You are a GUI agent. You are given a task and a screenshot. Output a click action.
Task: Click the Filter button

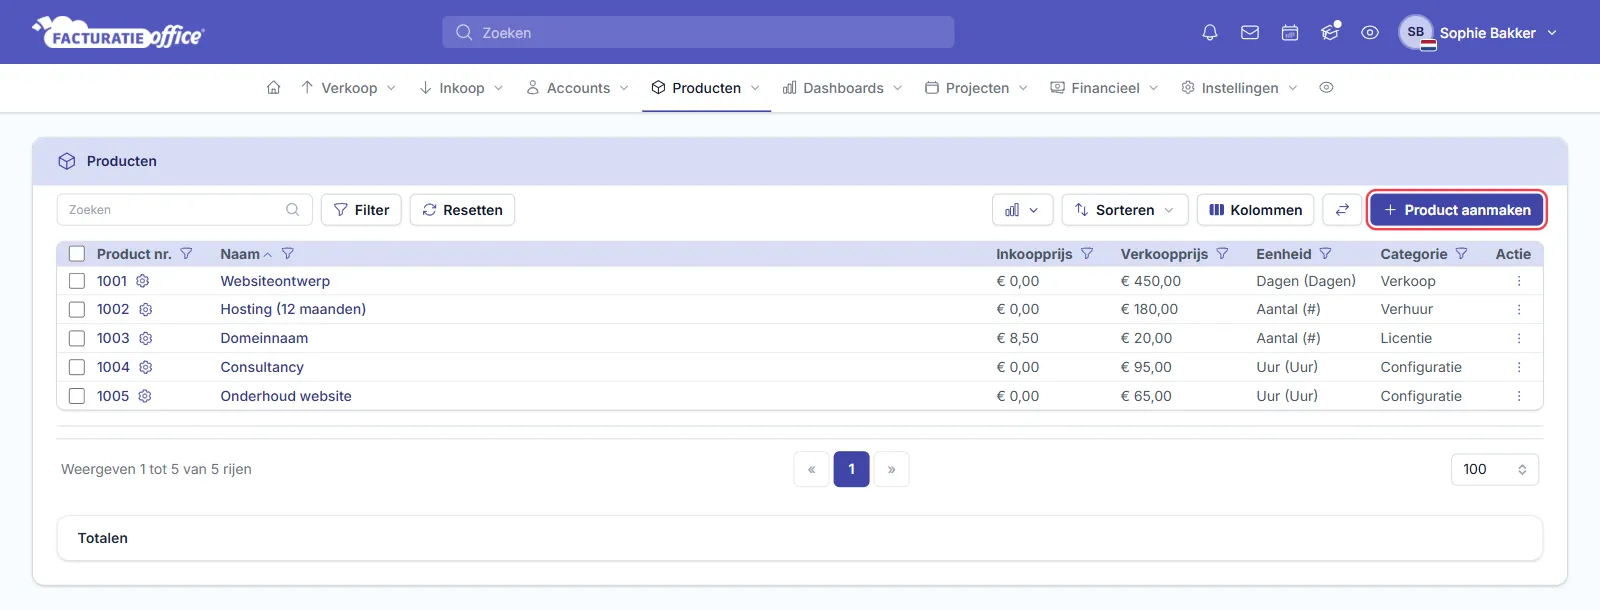tap(361, 210)
